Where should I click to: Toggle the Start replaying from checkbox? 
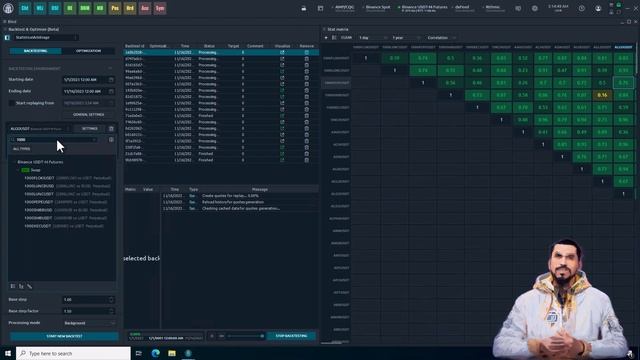click(12, 103)
